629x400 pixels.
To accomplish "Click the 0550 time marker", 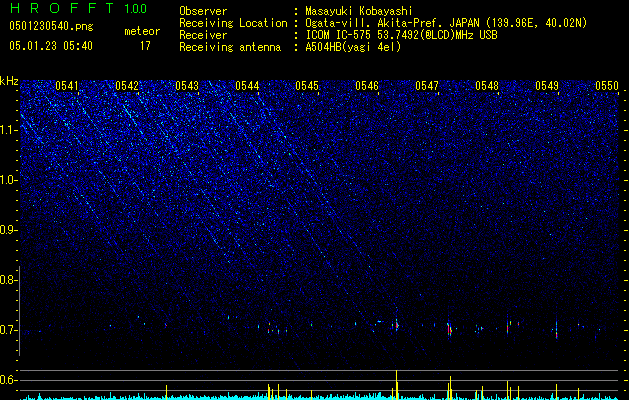I will coord(607,86).
